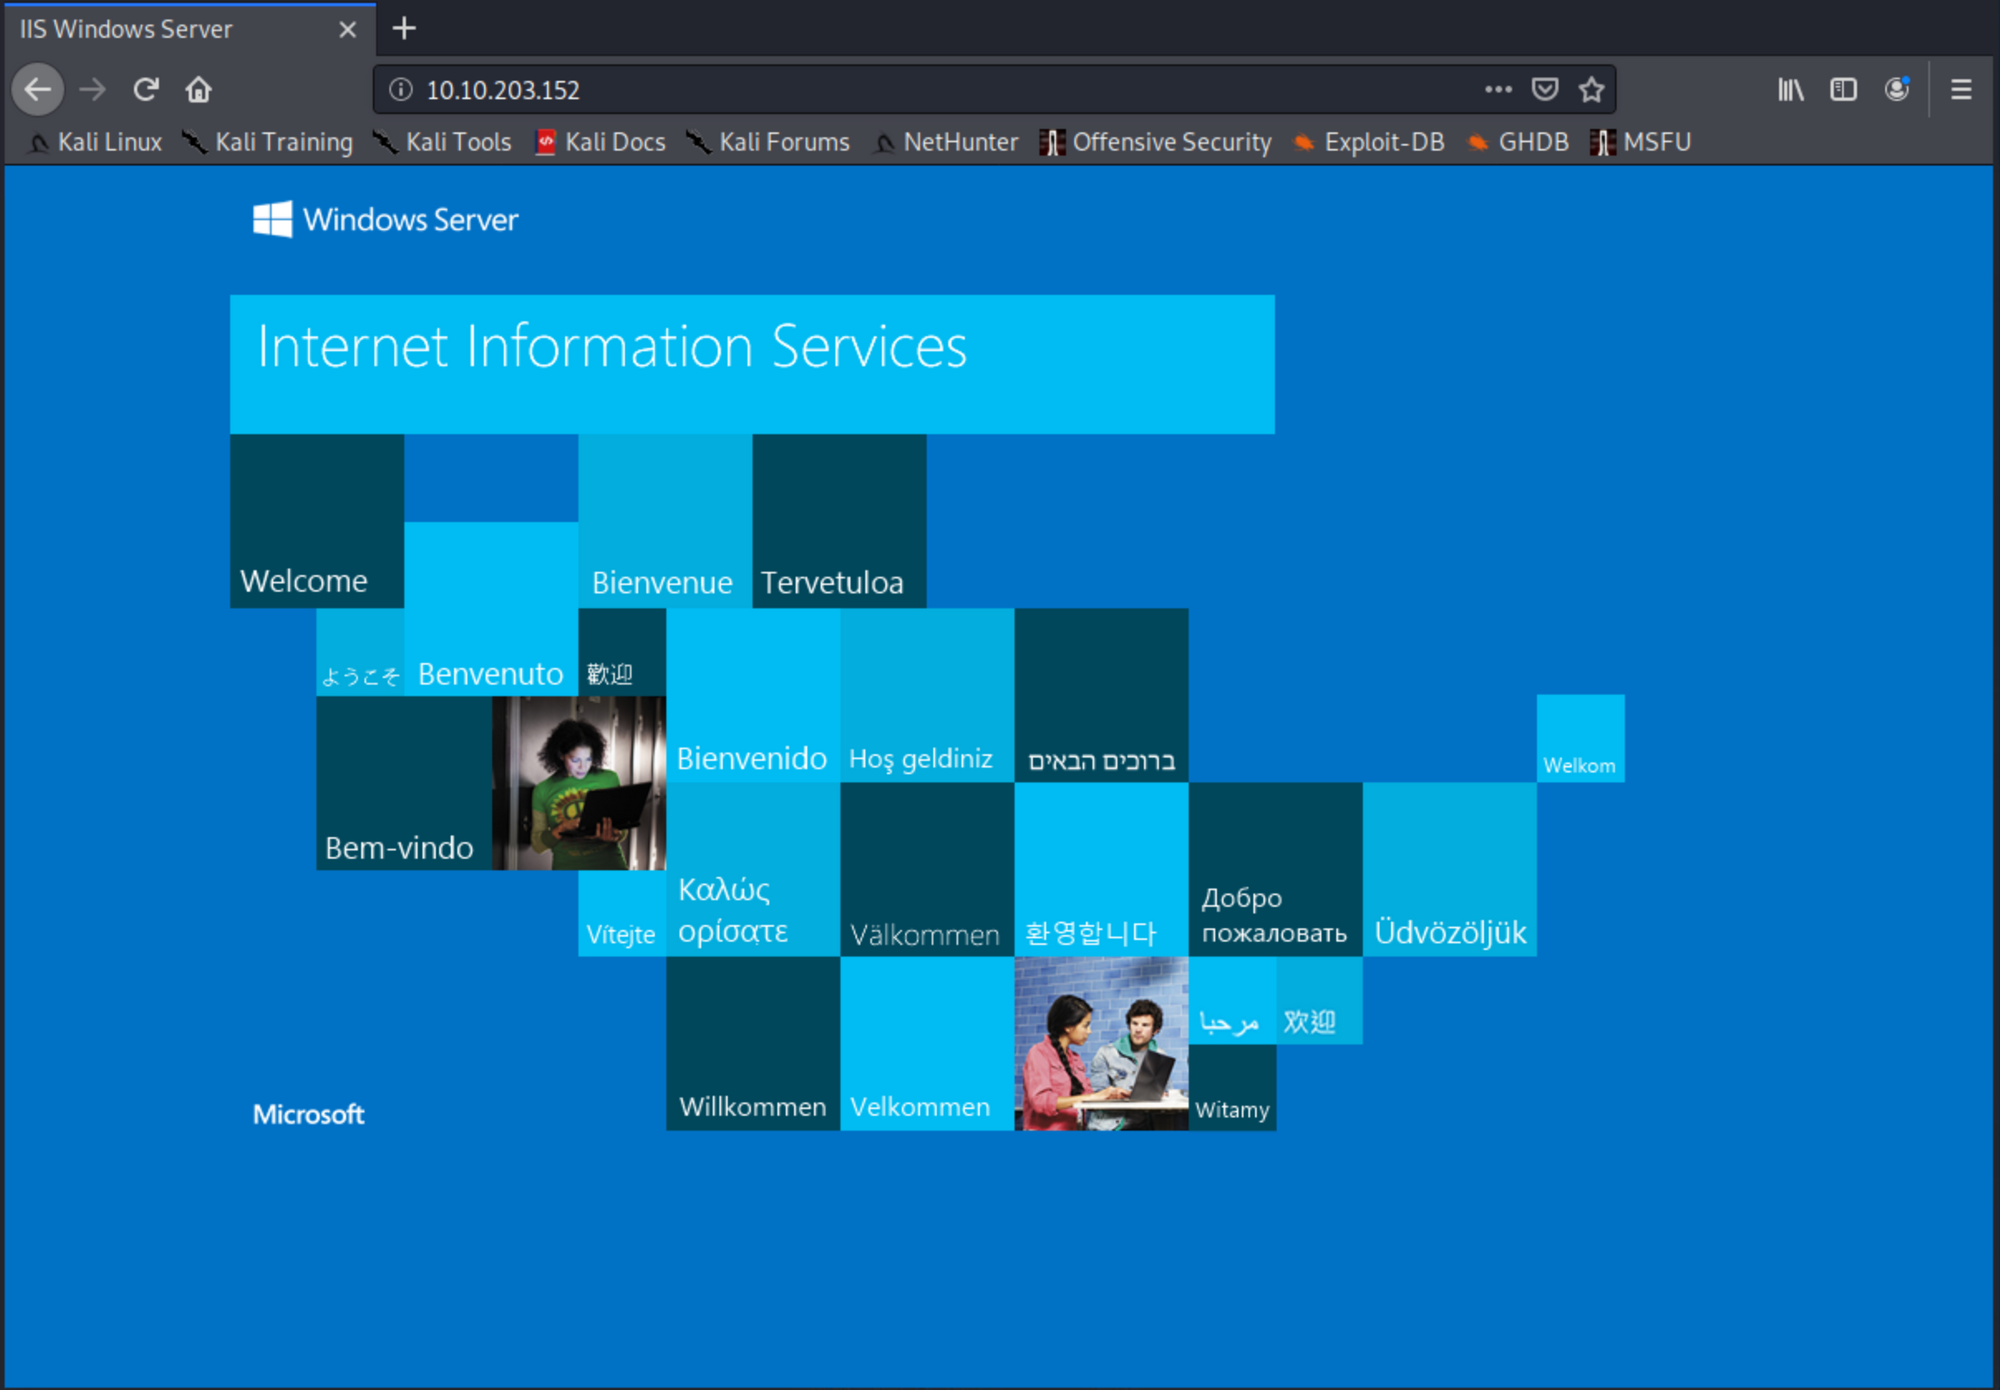Click the photo of woman with laptop
The height and width of the screenshot is (1390, 2000).
[579, 783]
